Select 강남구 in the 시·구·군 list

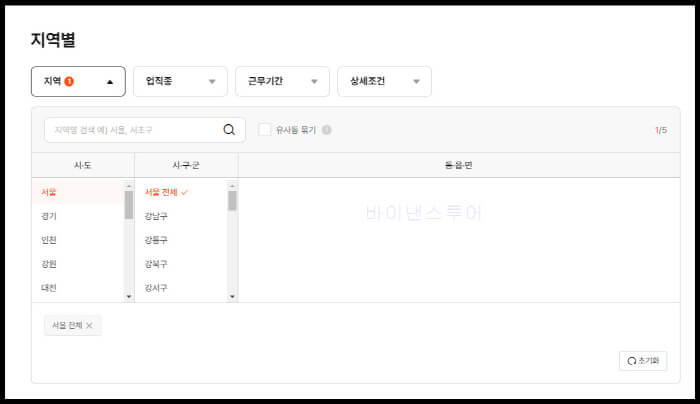click(181, 216)
